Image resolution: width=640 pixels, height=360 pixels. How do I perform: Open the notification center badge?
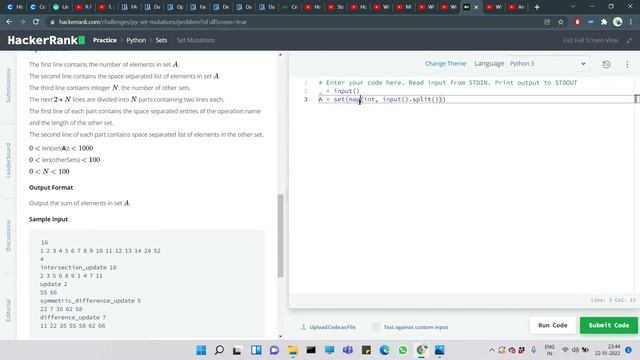point(628,350)
